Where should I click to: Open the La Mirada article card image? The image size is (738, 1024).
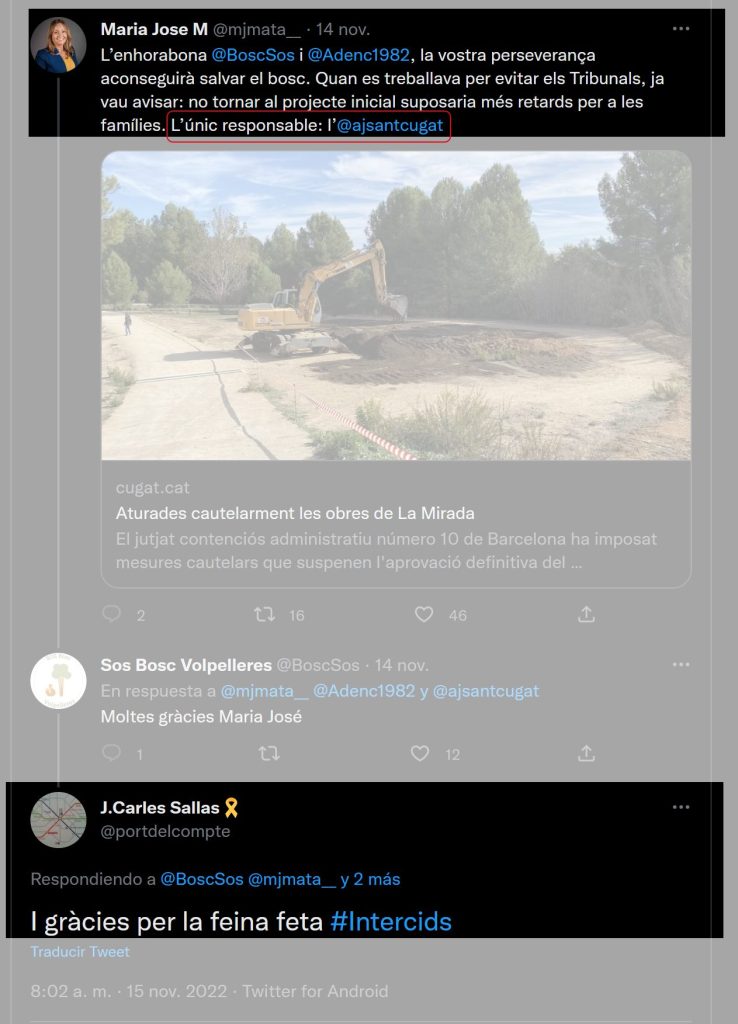coord(396,306)
